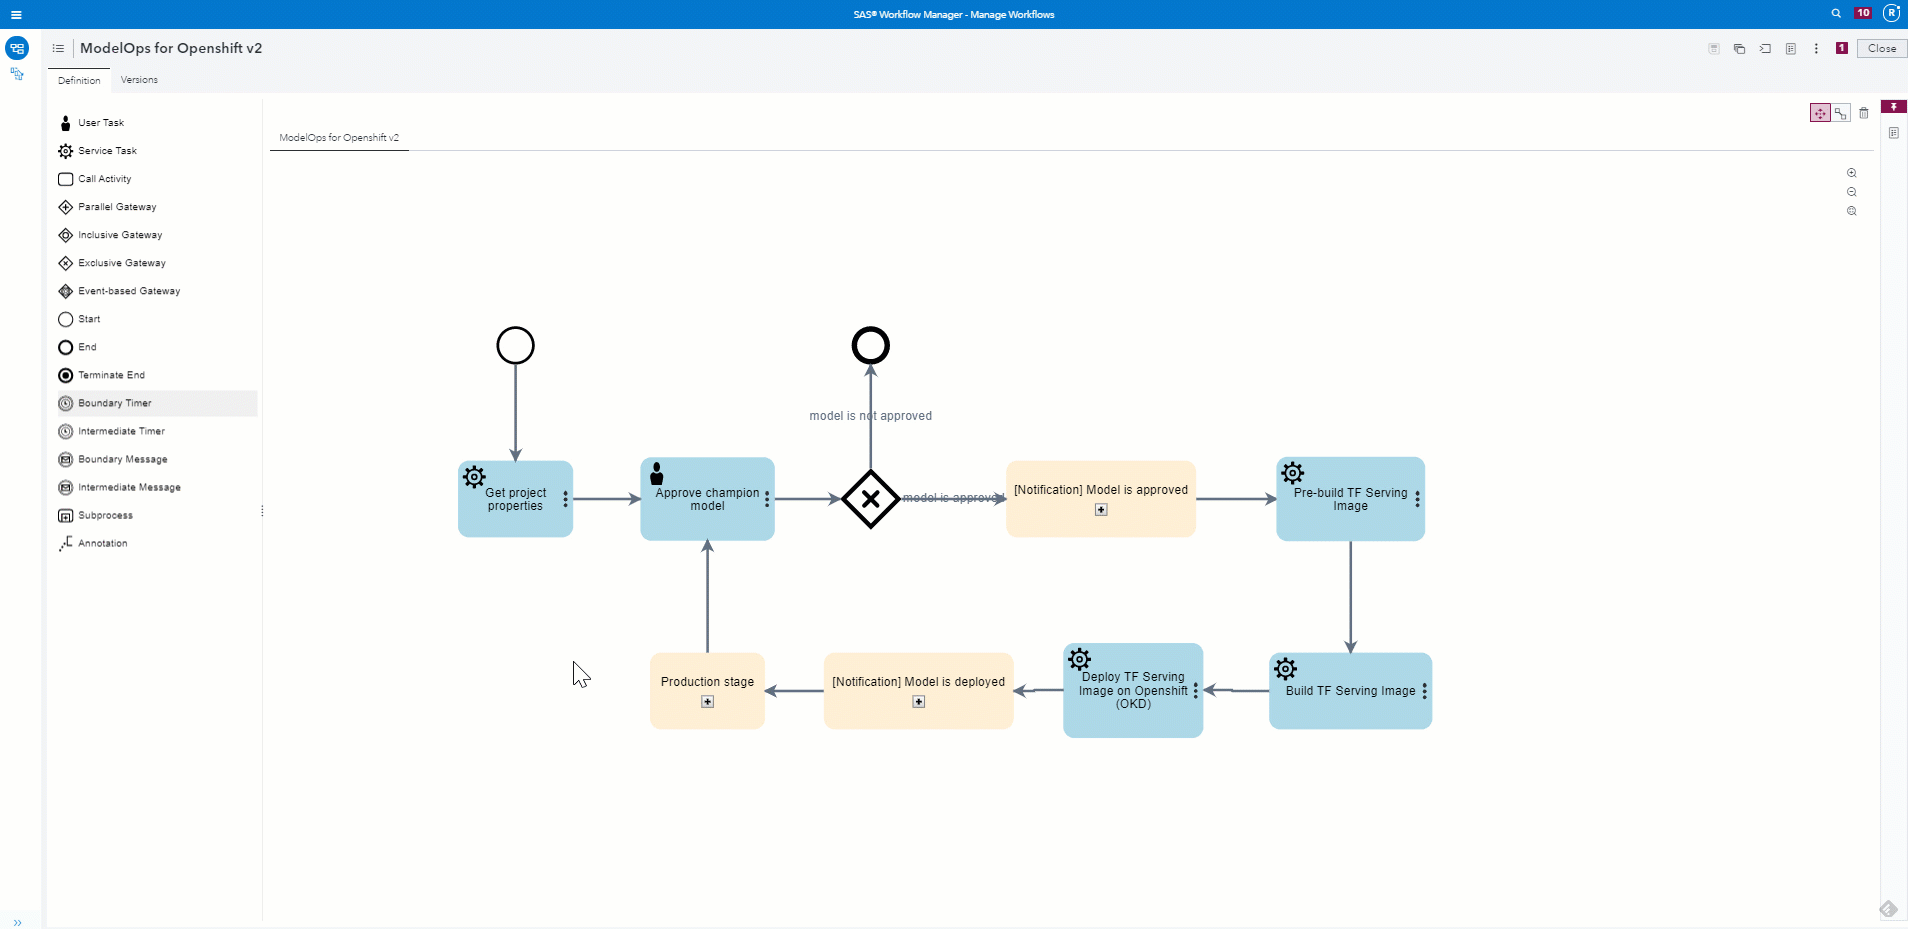Enable the connector drawing mode
The height and width of the screenshot is (929, 1908).
tap(1841, 113)
